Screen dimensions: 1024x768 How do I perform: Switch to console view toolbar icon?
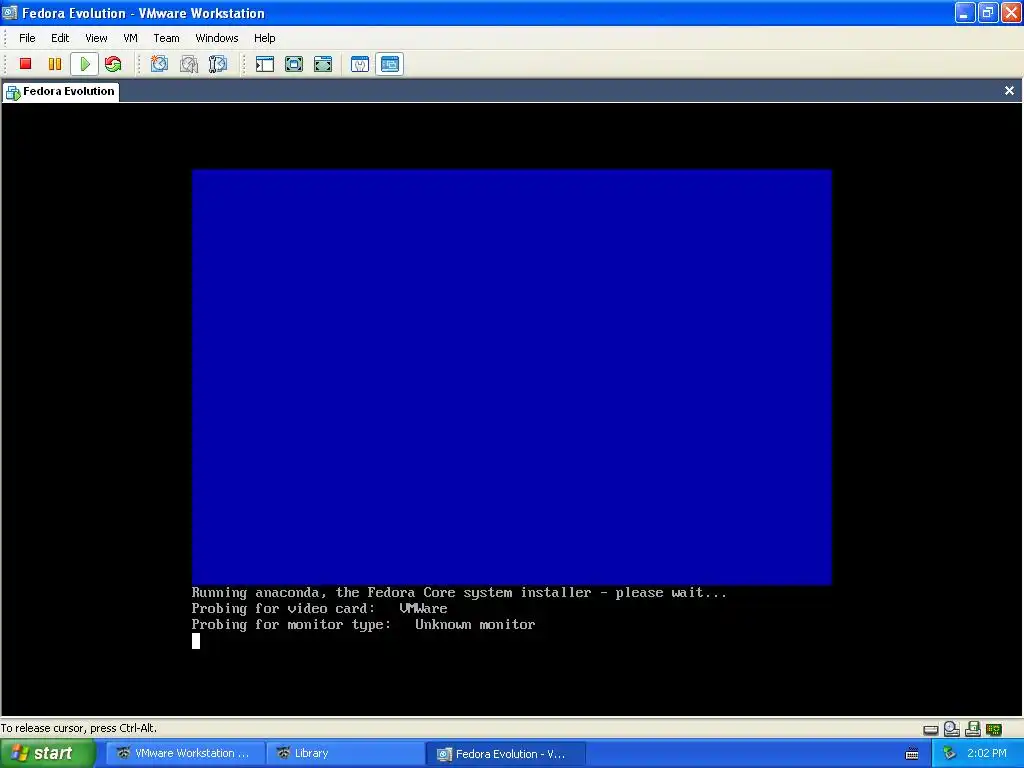tap(390, 64)
